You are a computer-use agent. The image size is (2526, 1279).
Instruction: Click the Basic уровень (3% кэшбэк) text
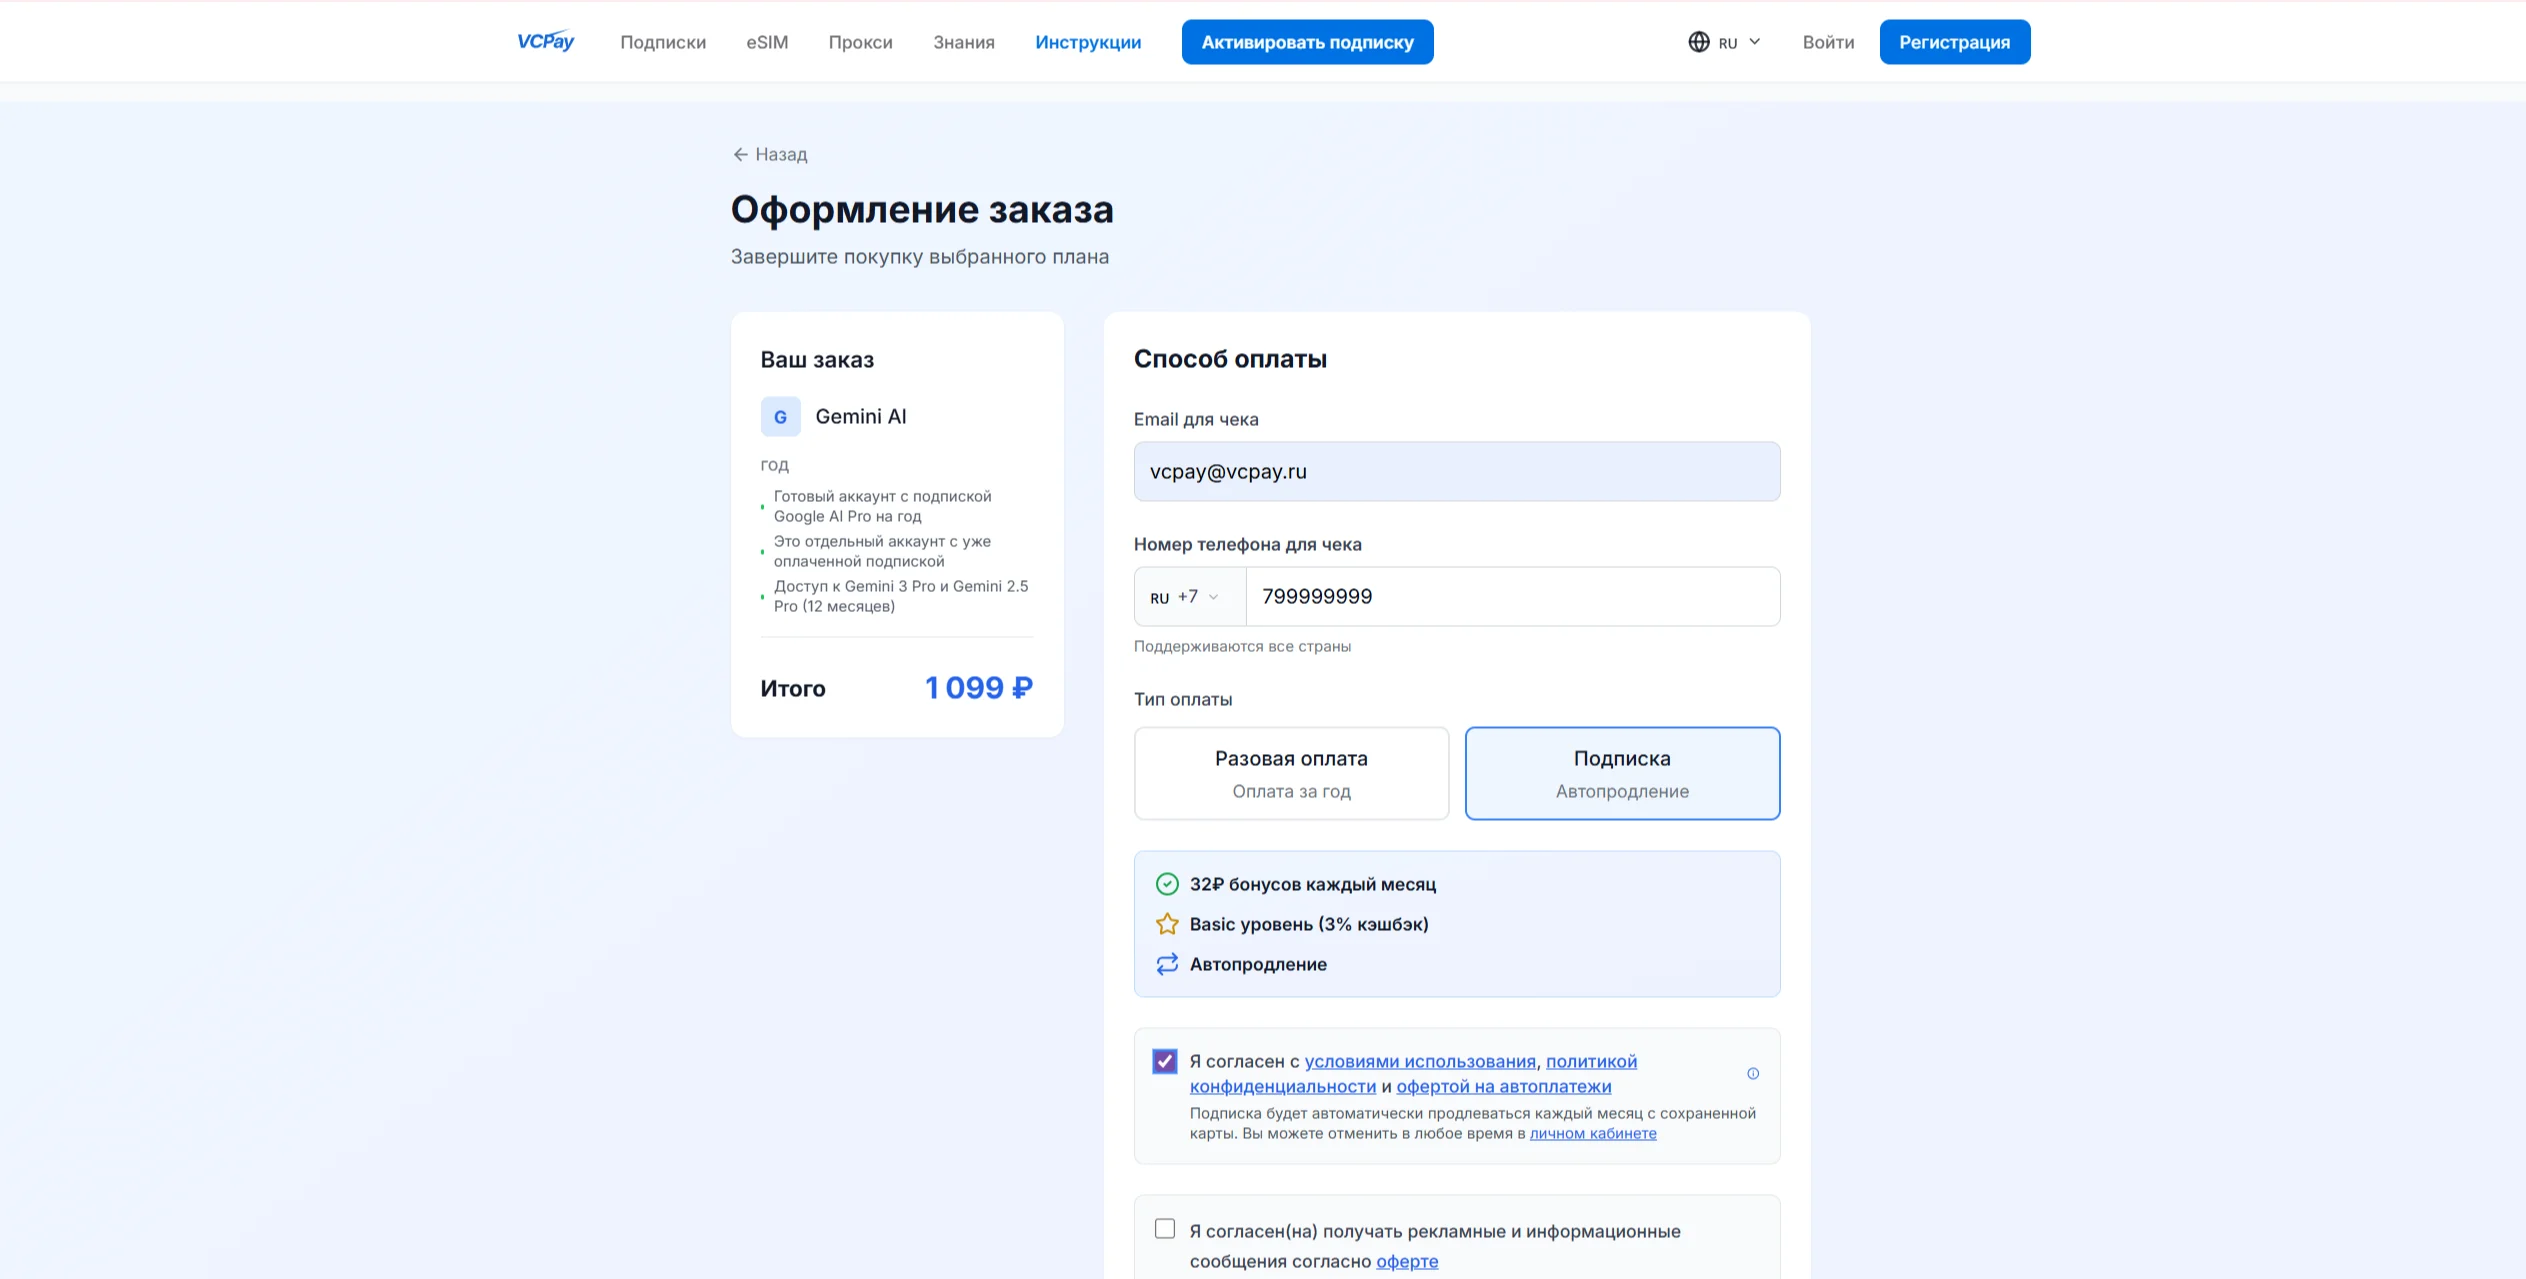1309,924
